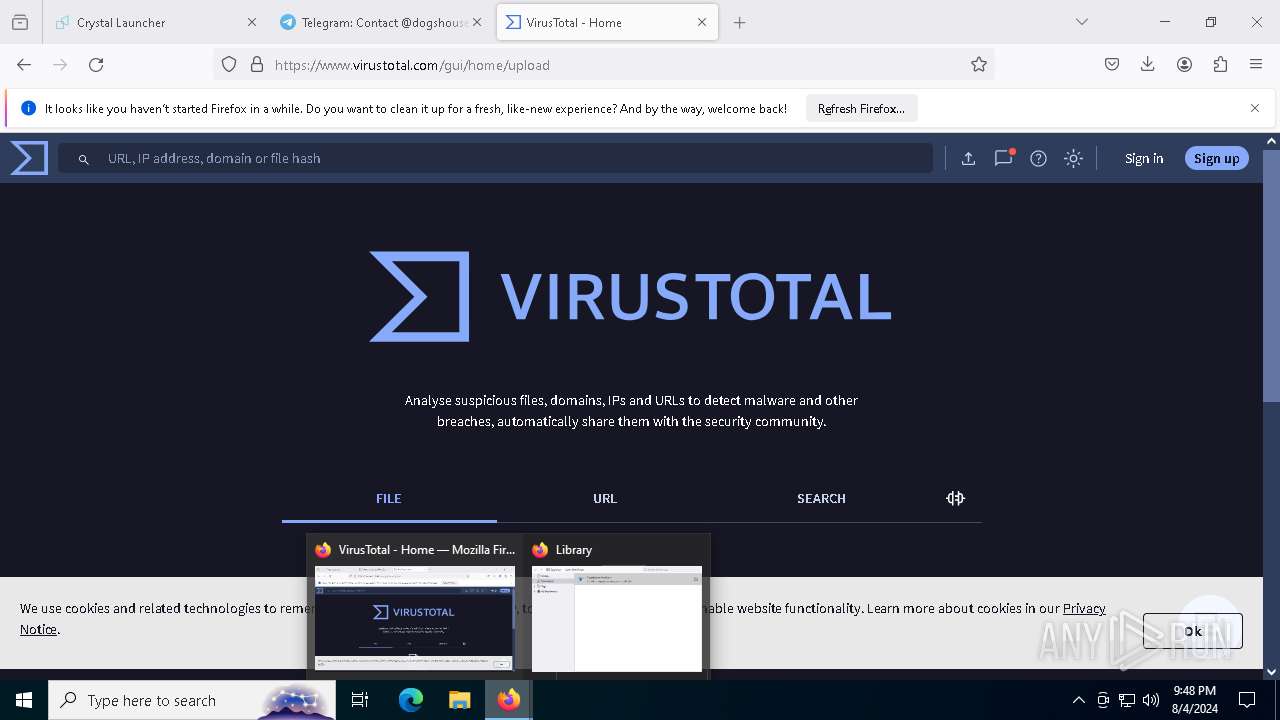Click the scrollbar down arrow
The width and height of the screenshot is (1280, 720).
[1272, 672]
